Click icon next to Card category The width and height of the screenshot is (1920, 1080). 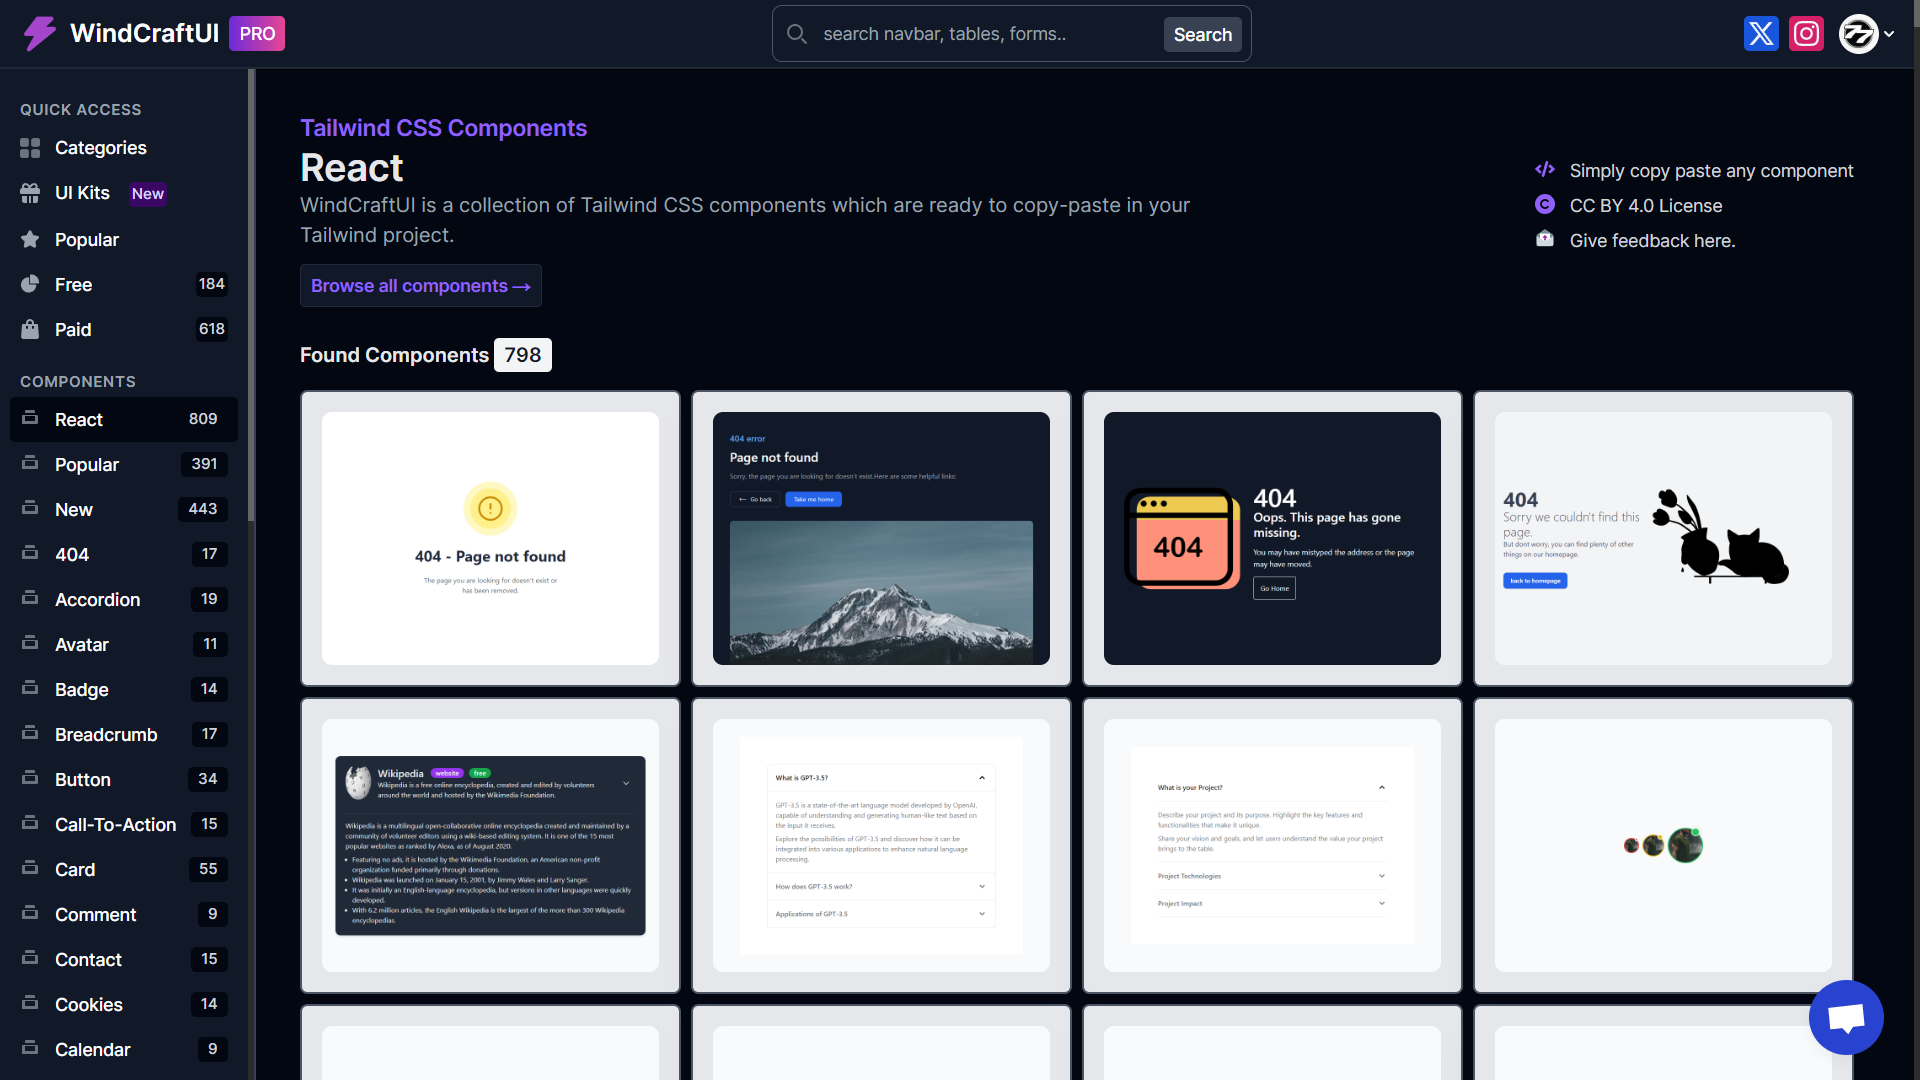30,867
